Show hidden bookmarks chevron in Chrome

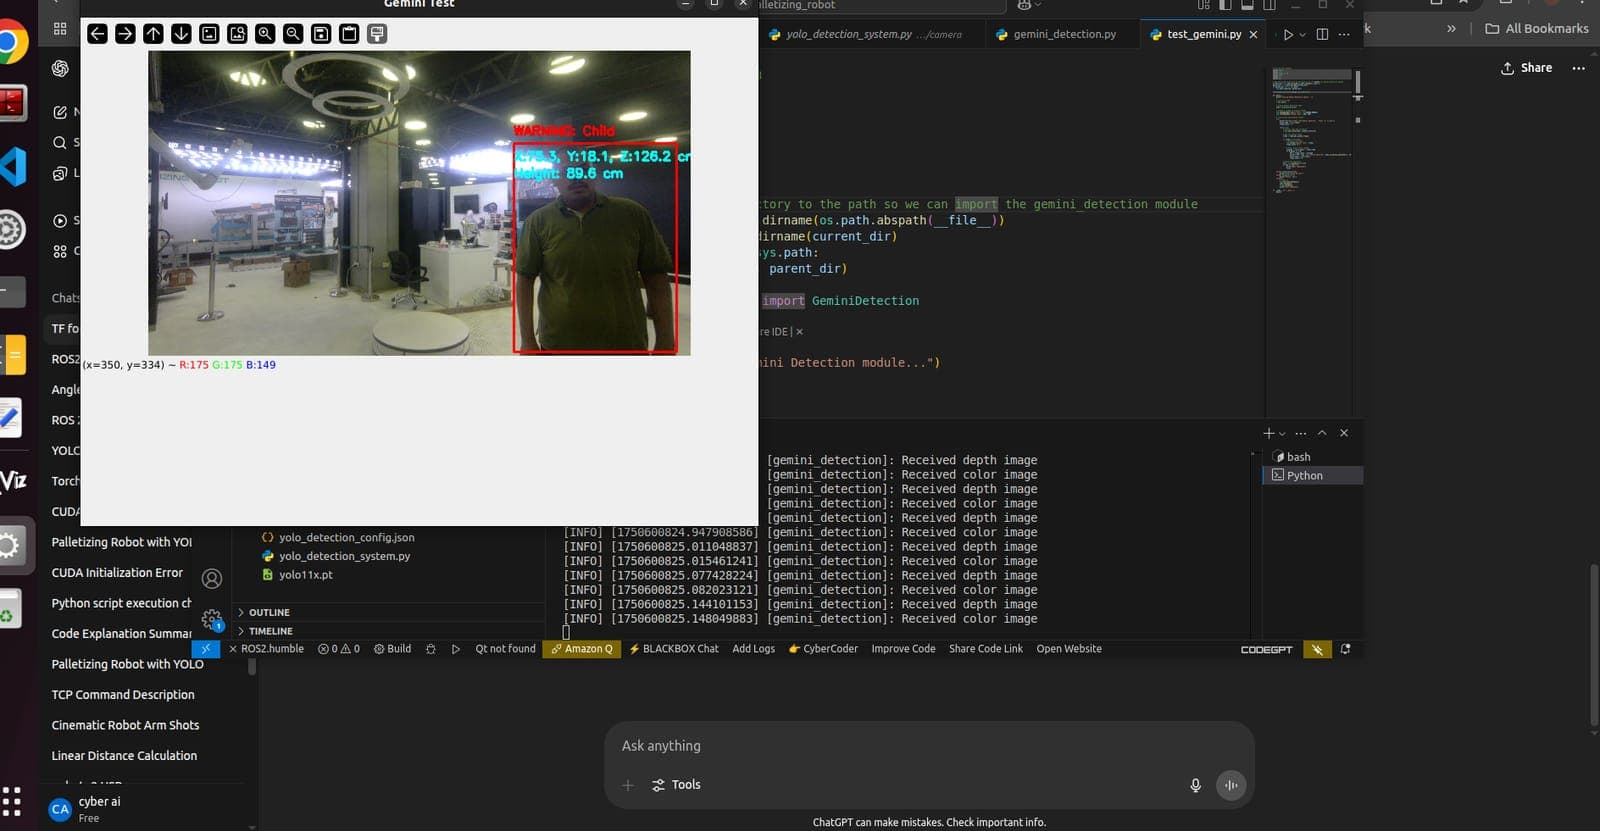coord(1451,28)
